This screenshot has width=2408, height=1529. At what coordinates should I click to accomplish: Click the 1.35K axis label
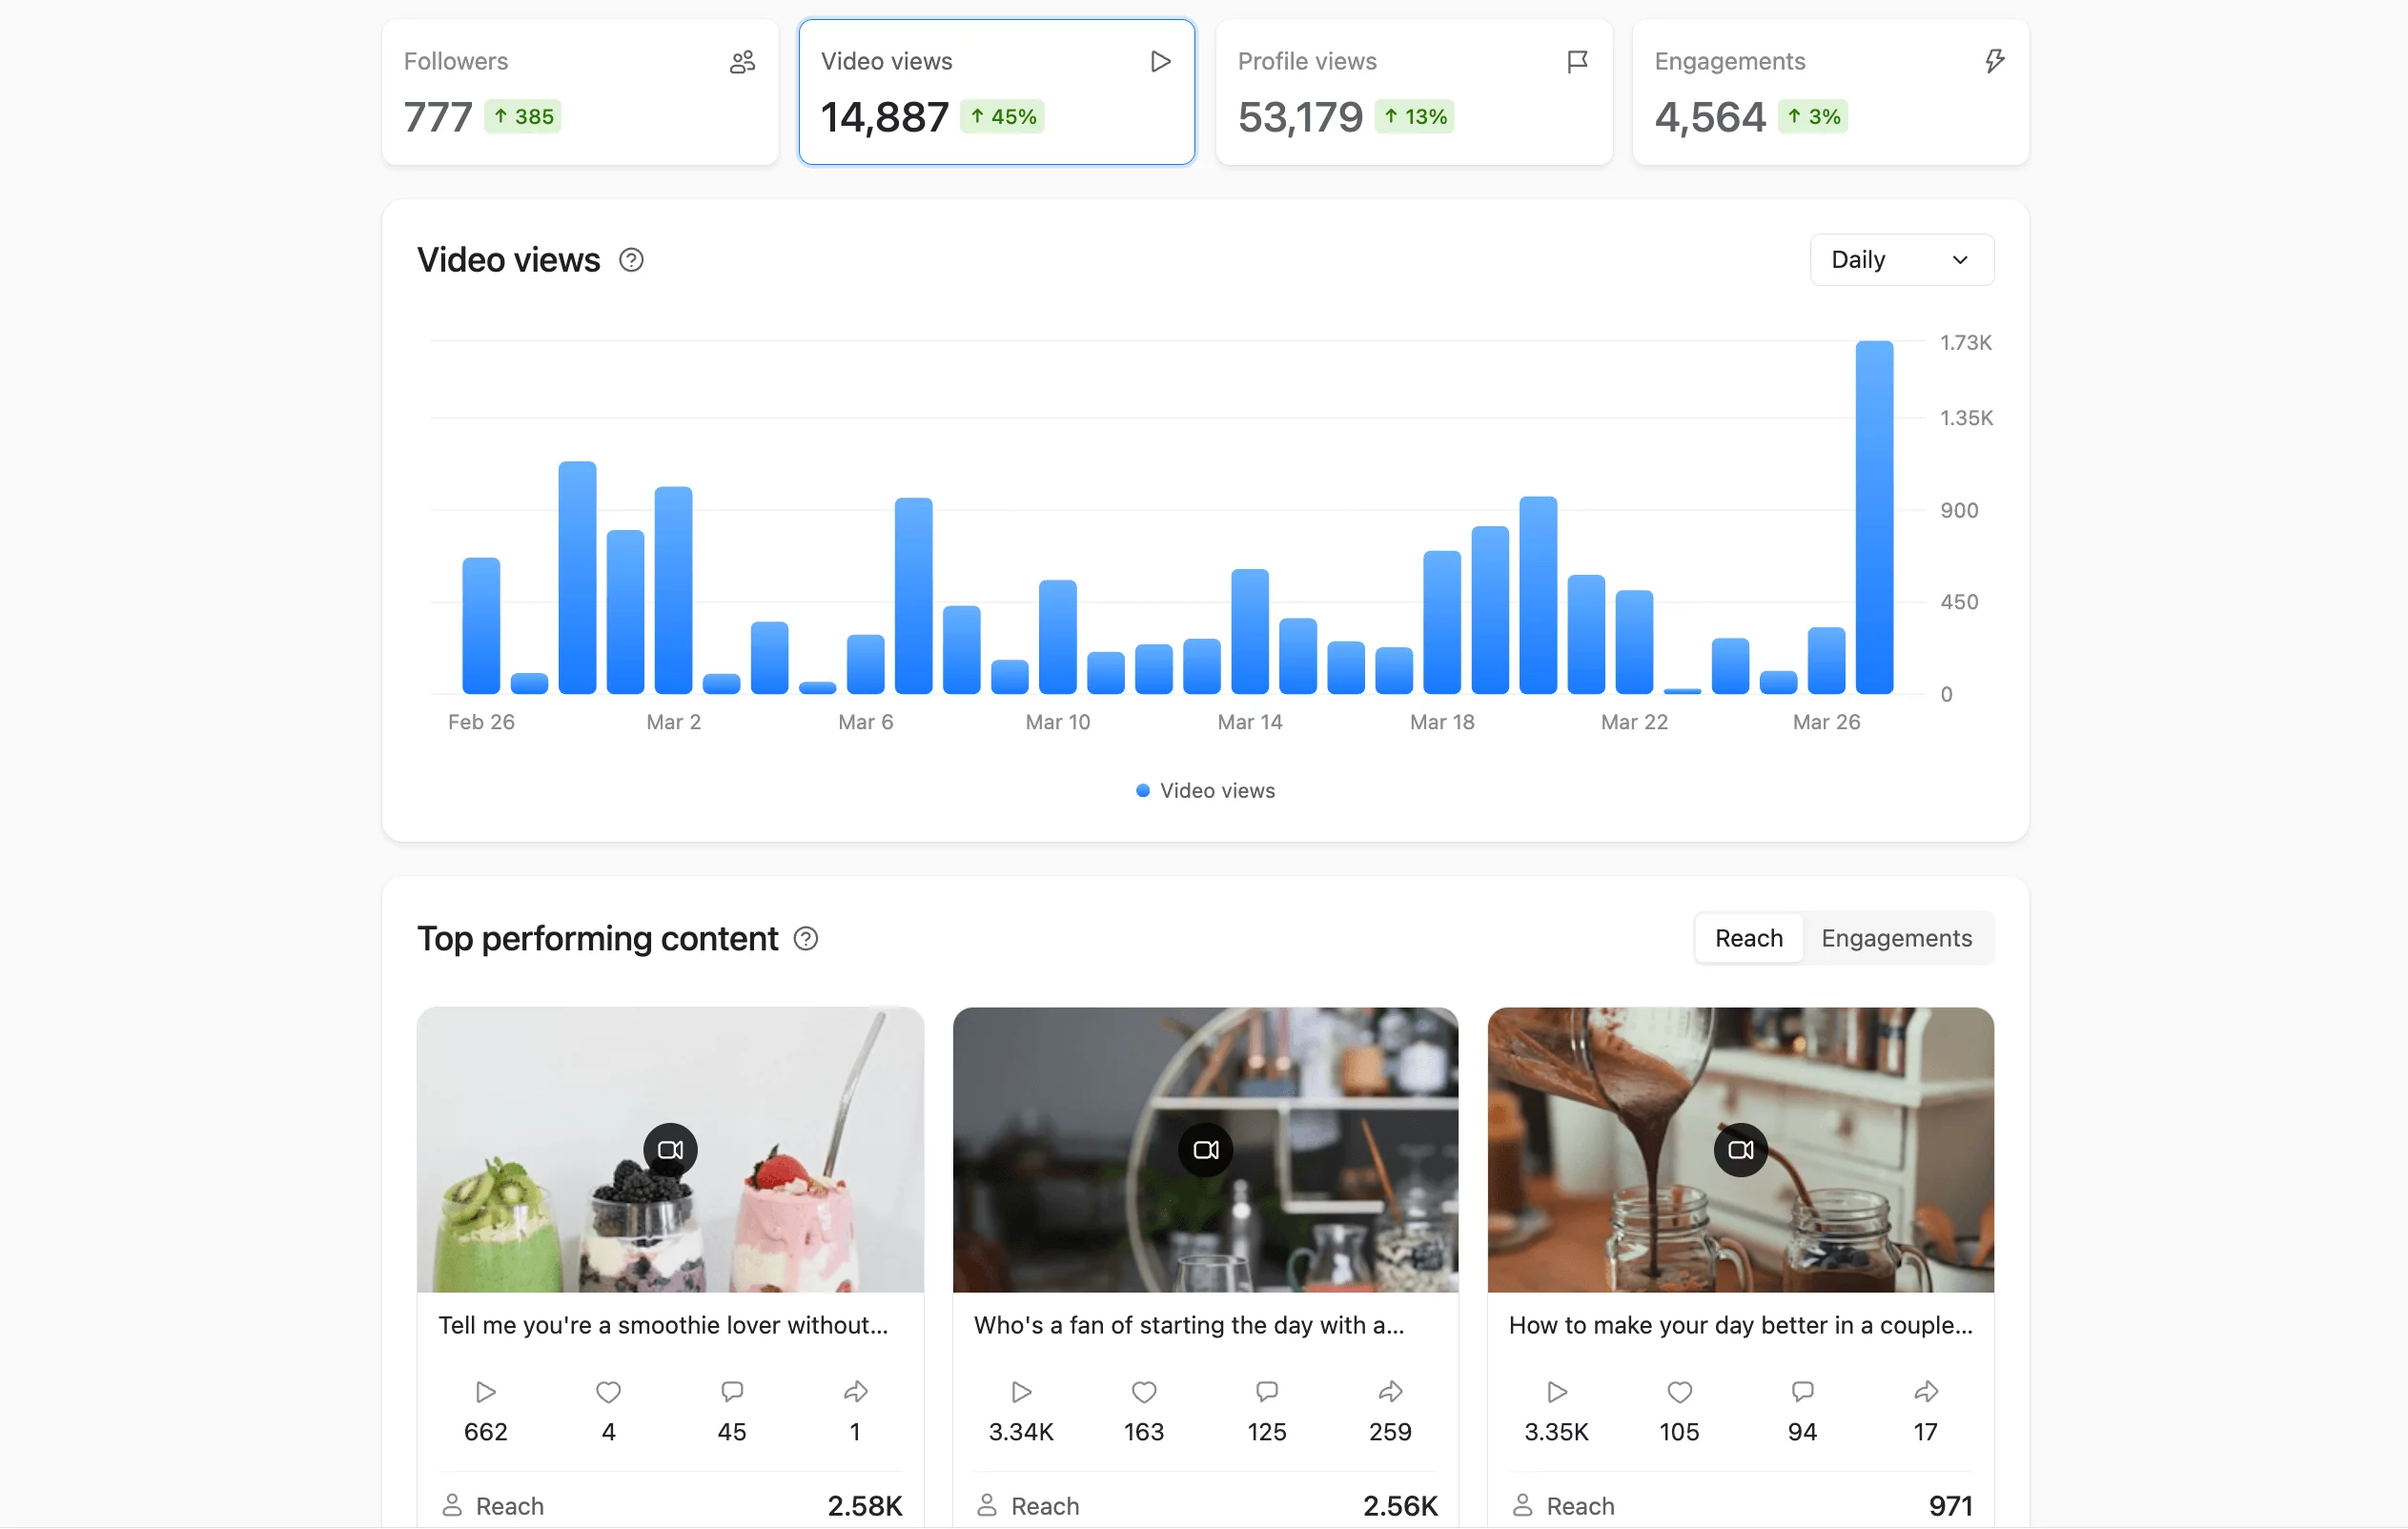click(1967, 418)
